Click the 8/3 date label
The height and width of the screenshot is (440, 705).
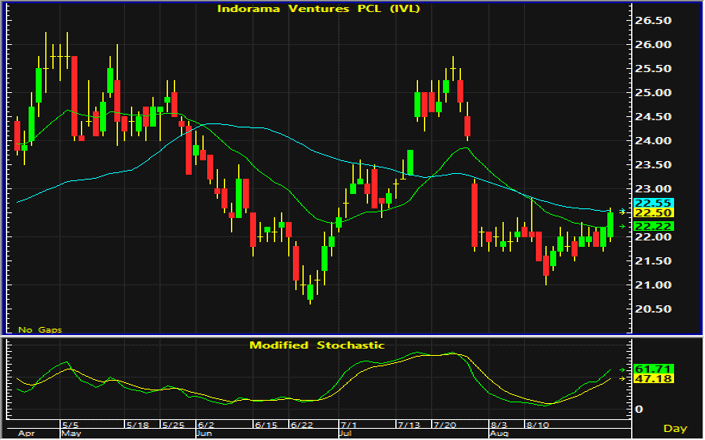point(499,425)
